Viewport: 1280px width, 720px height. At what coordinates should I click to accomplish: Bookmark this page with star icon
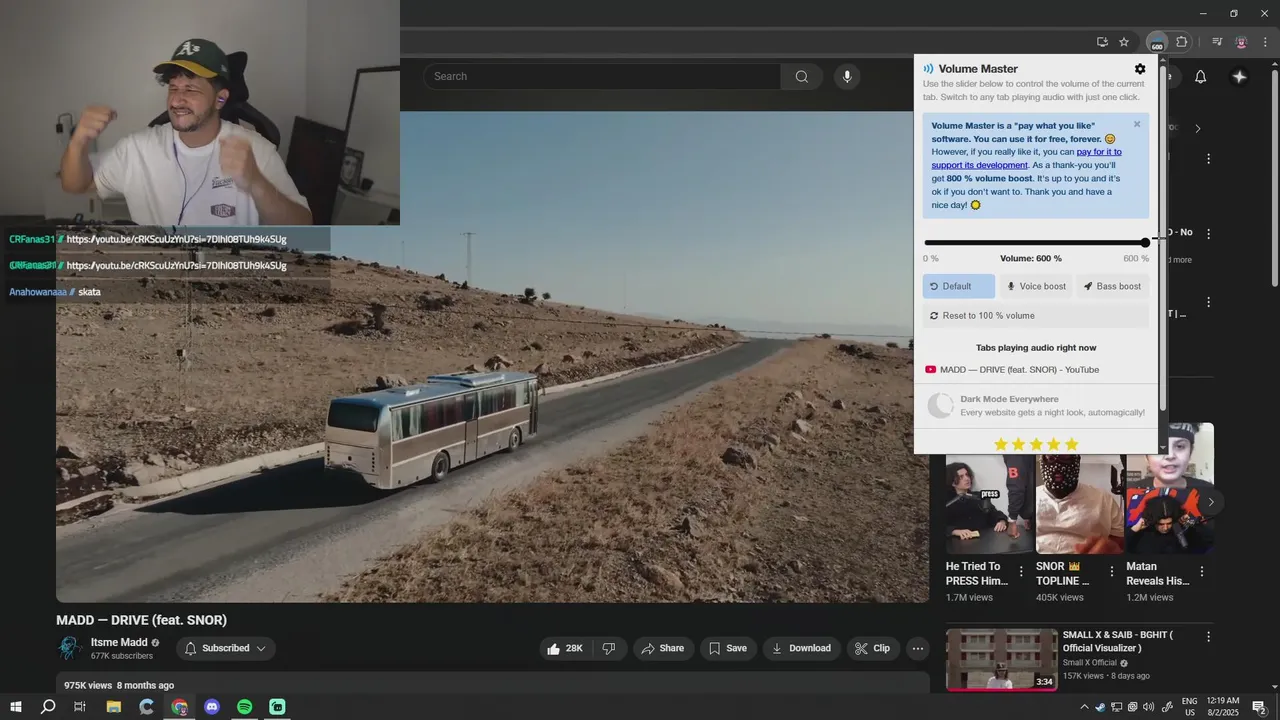pos(1124,42)
